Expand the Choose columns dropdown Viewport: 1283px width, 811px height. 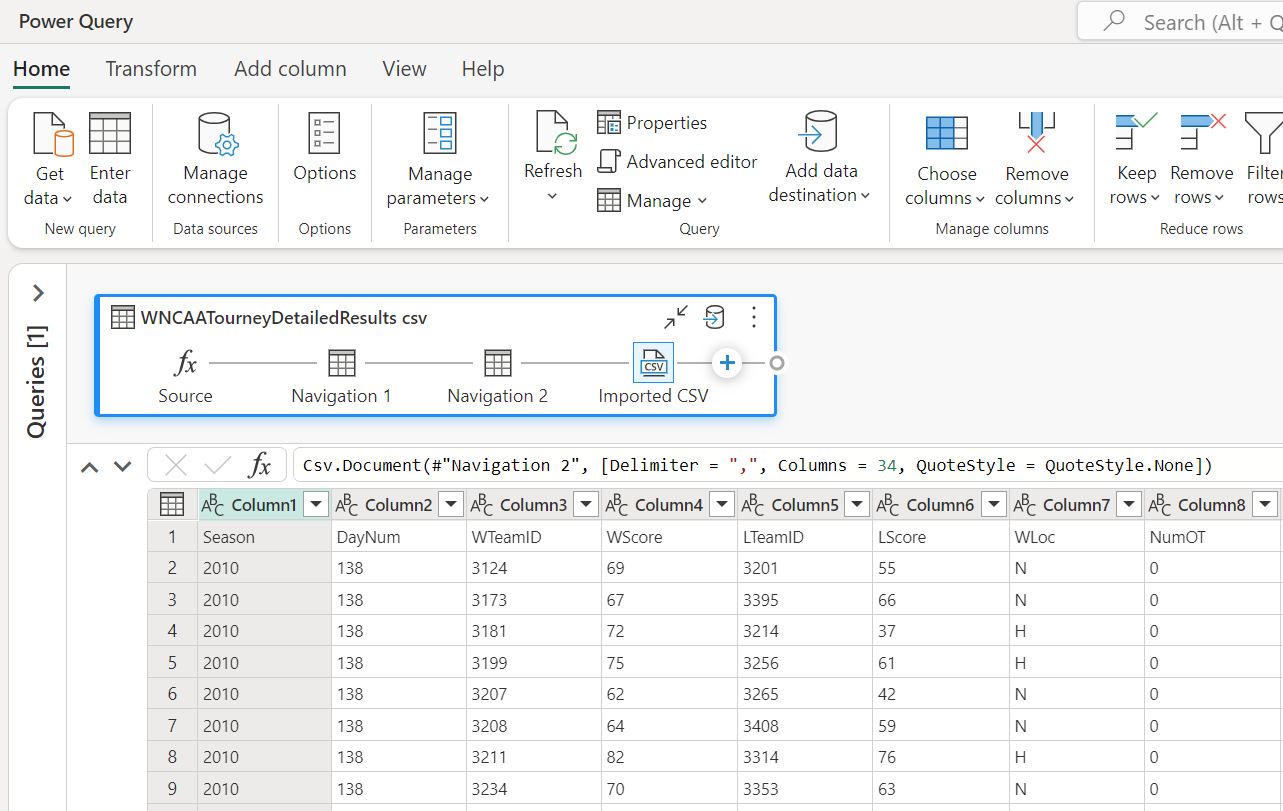(945, 198)
